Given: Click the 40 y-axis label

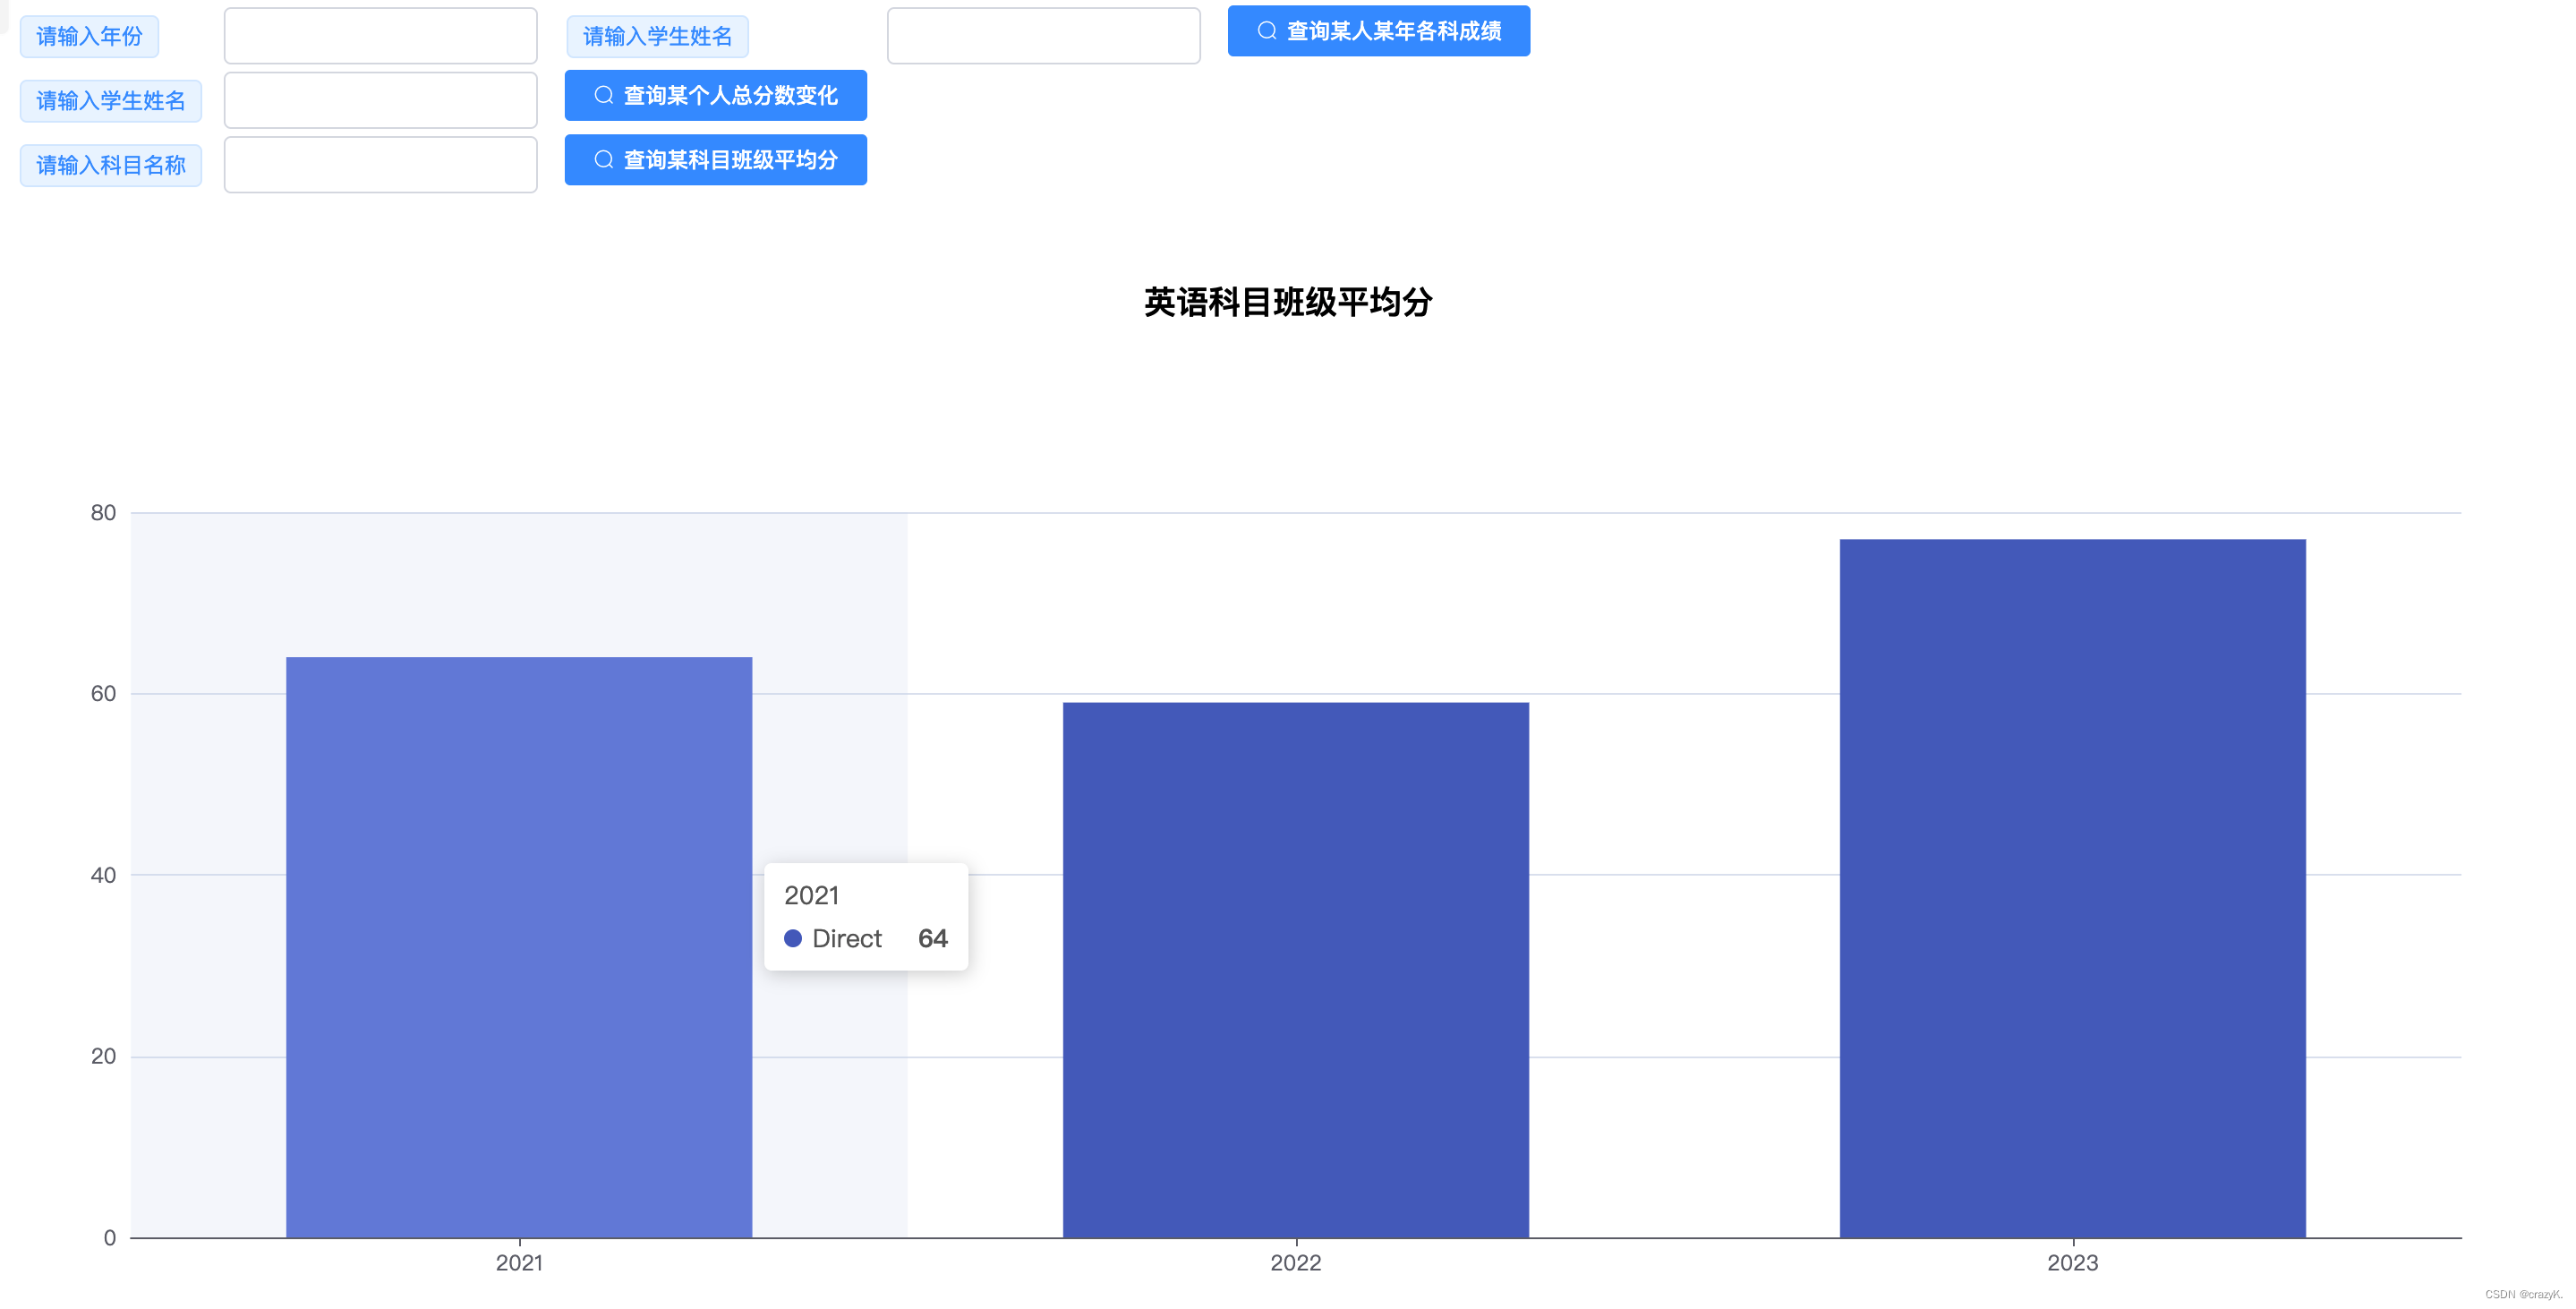Looking at the screenshot, I should [103, 874].
